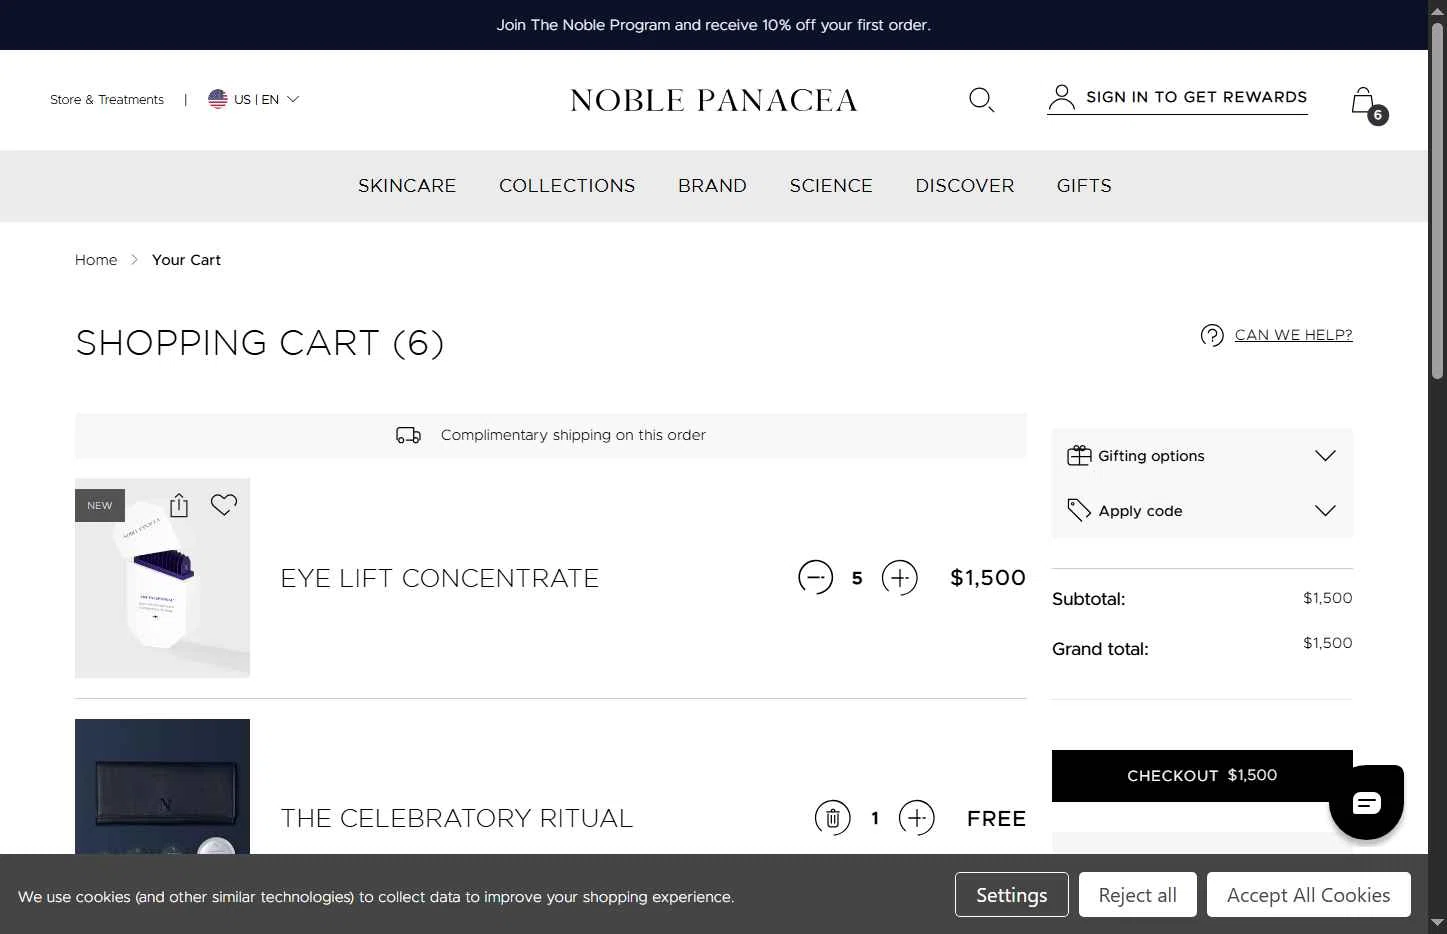The image size is (1447, 934).
Task: Share Eye Lift Concentrate via share icon
Action: (x=179, y=505)
